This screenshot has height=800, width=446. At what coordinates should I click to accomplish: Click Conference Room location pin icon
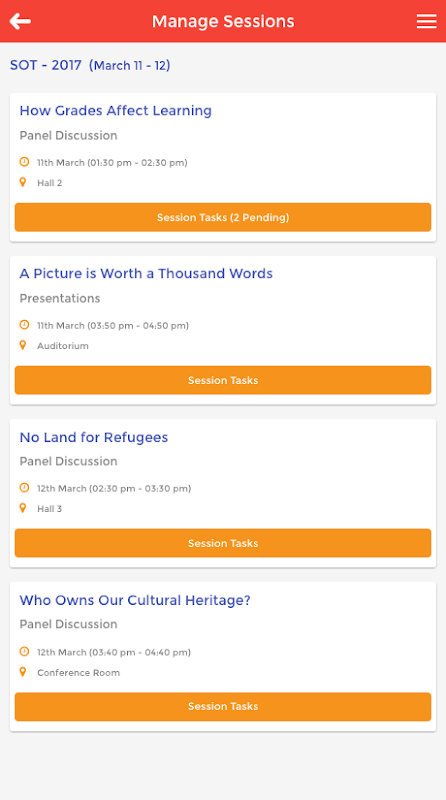(x=23, y=672)
